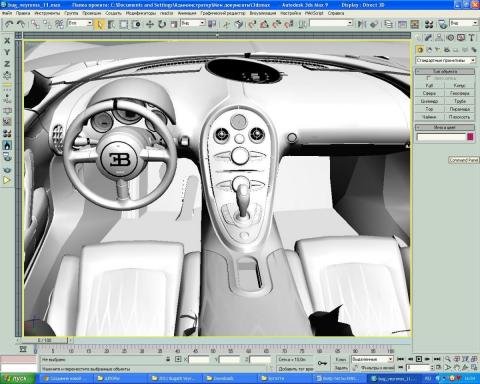Open the Правка menu
The height and width of the screenshot is (384, 480).
pos(23,13)
